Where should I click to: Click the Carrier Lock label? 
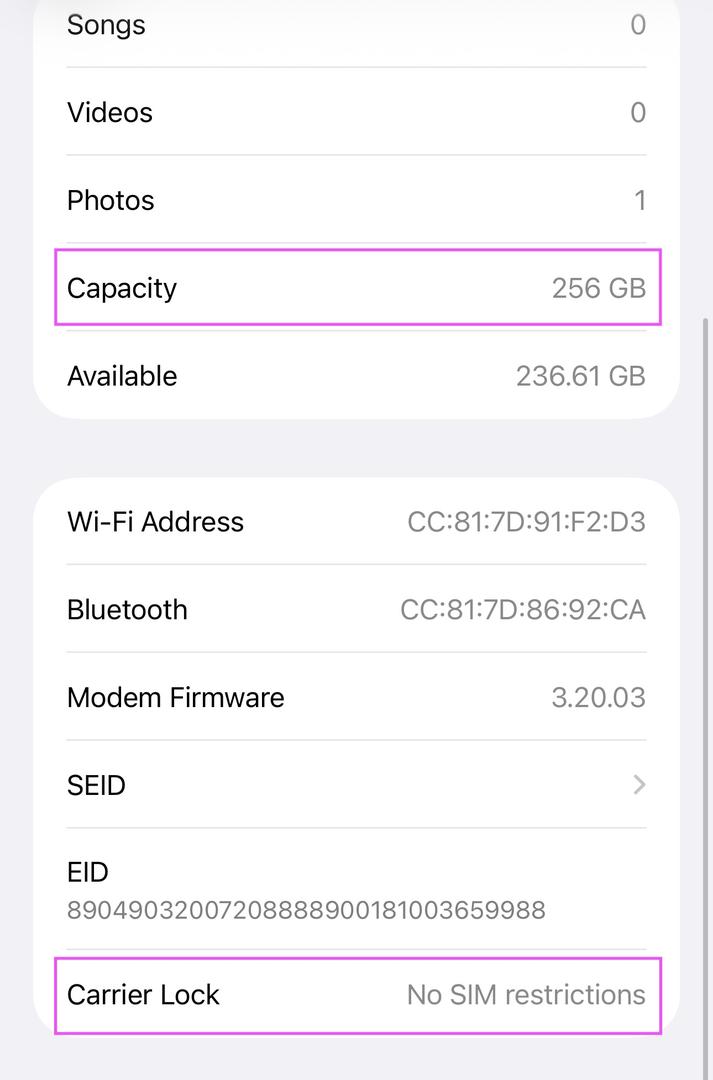pos(143,995)
